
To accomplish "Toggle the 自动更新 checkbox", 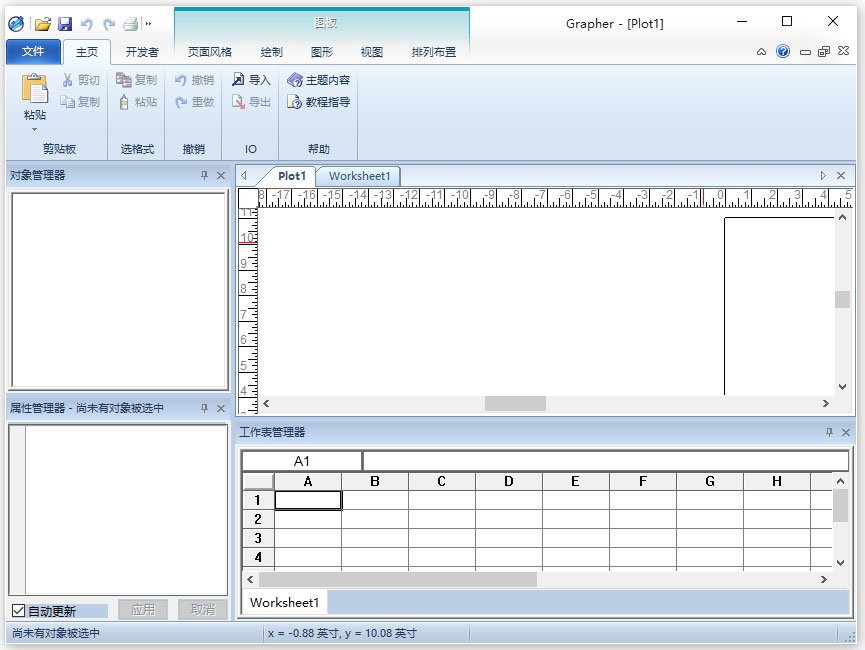I will click(x=18, y=610).
